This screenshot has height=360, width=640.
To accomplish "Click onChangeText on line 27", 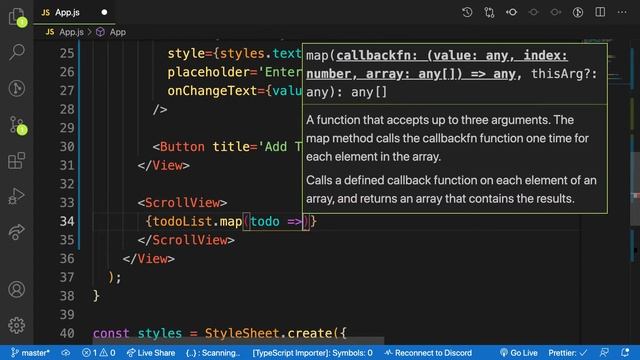I will click(x=212, y=91).
